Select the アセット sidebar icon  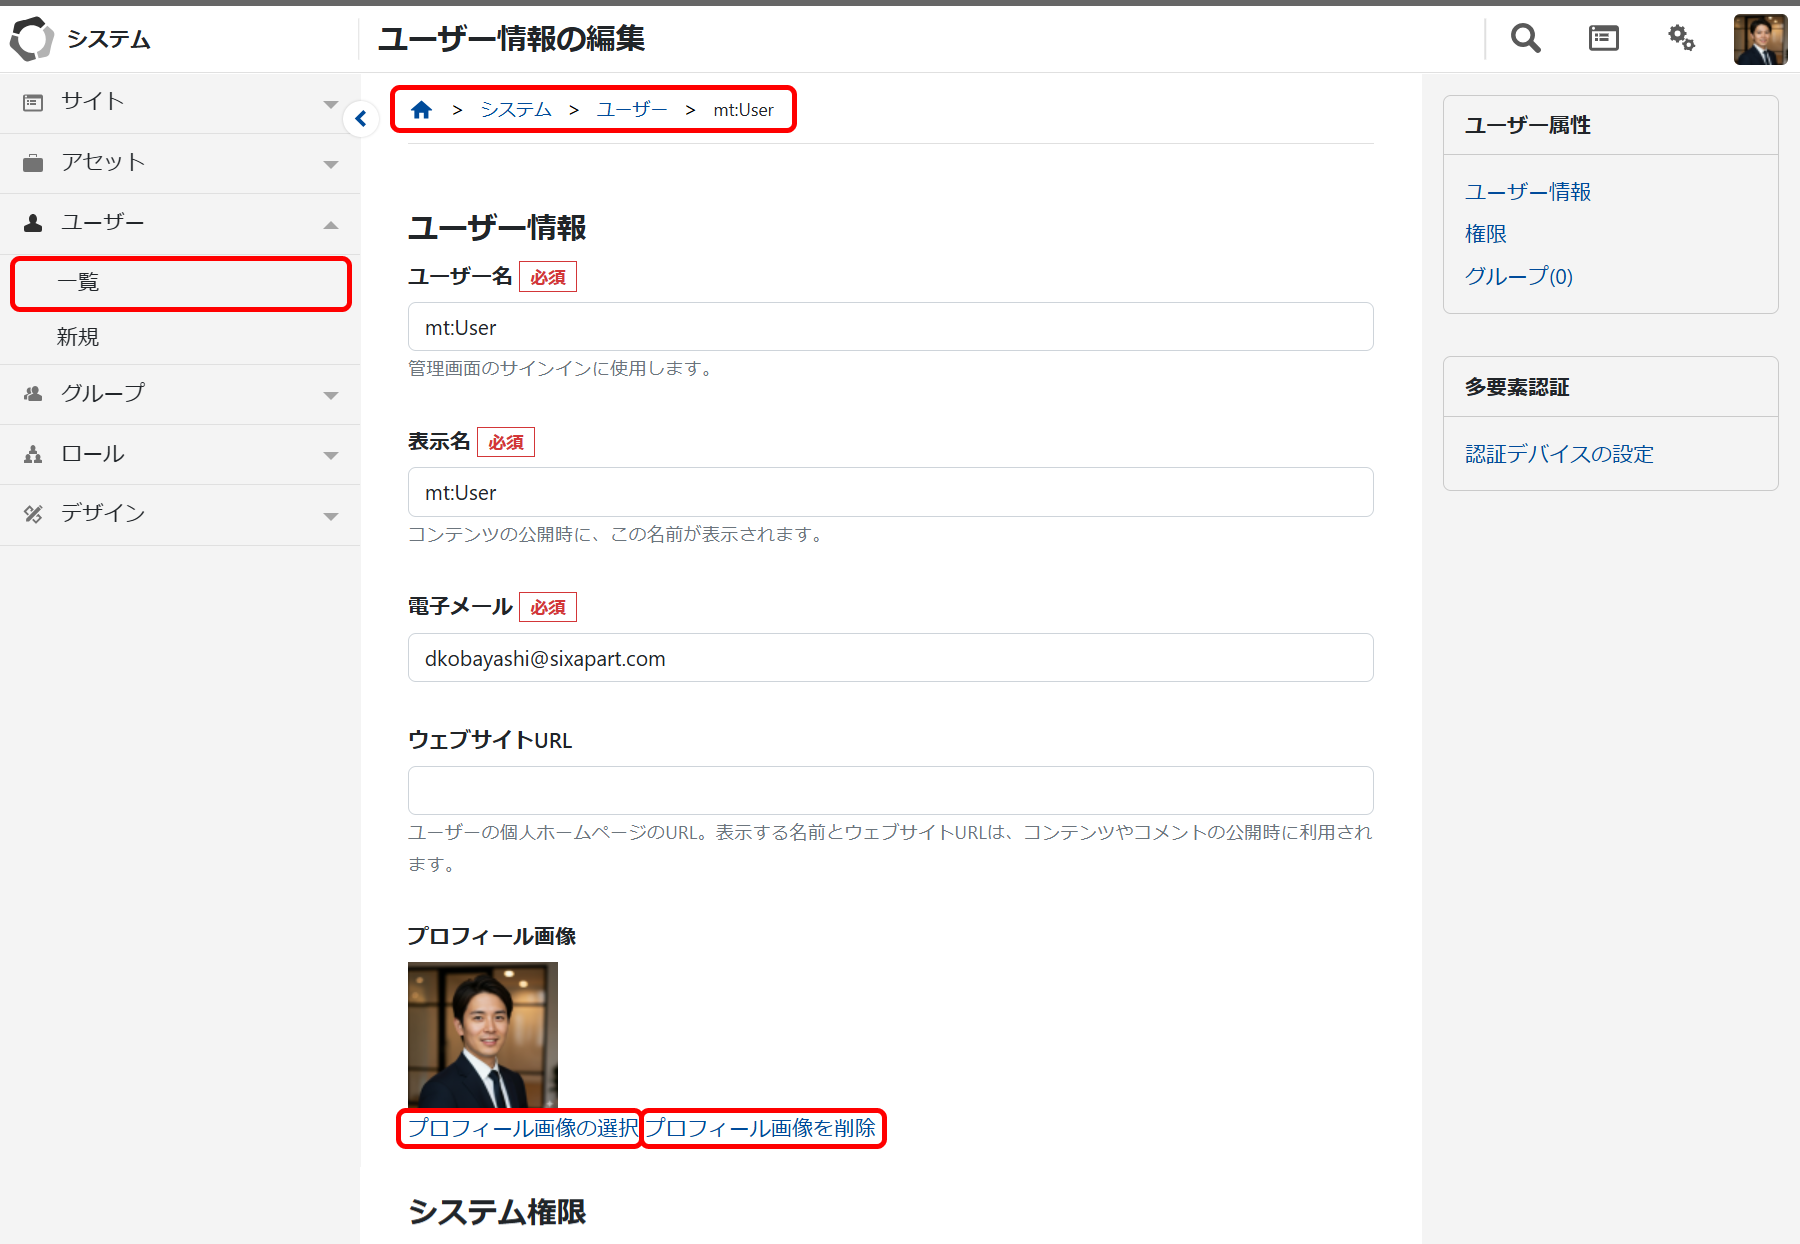click(x=33, y=161)
